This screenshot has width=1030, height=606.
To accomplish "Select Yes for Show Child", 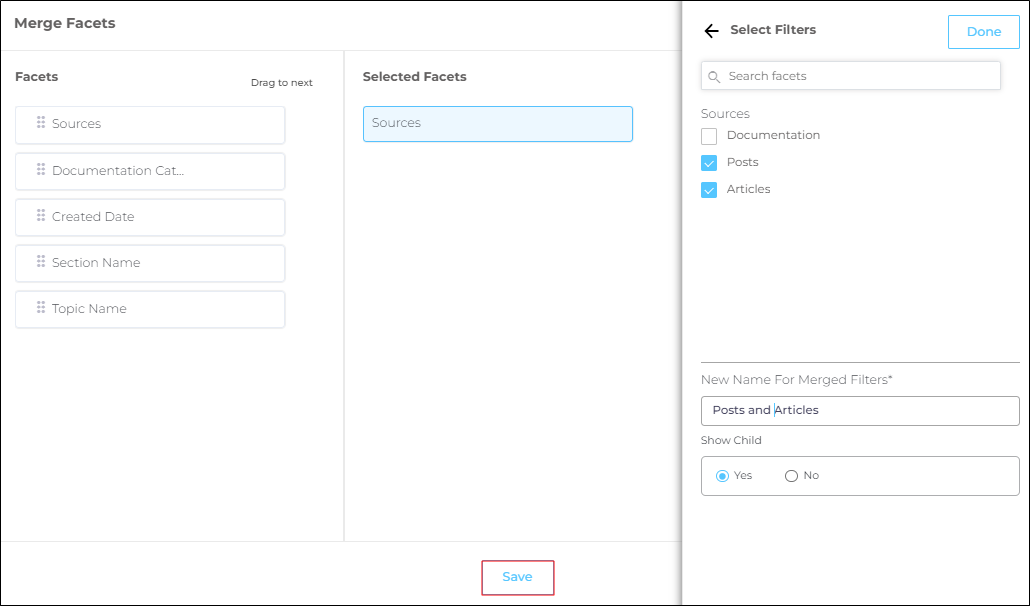I will coord(722,476).
